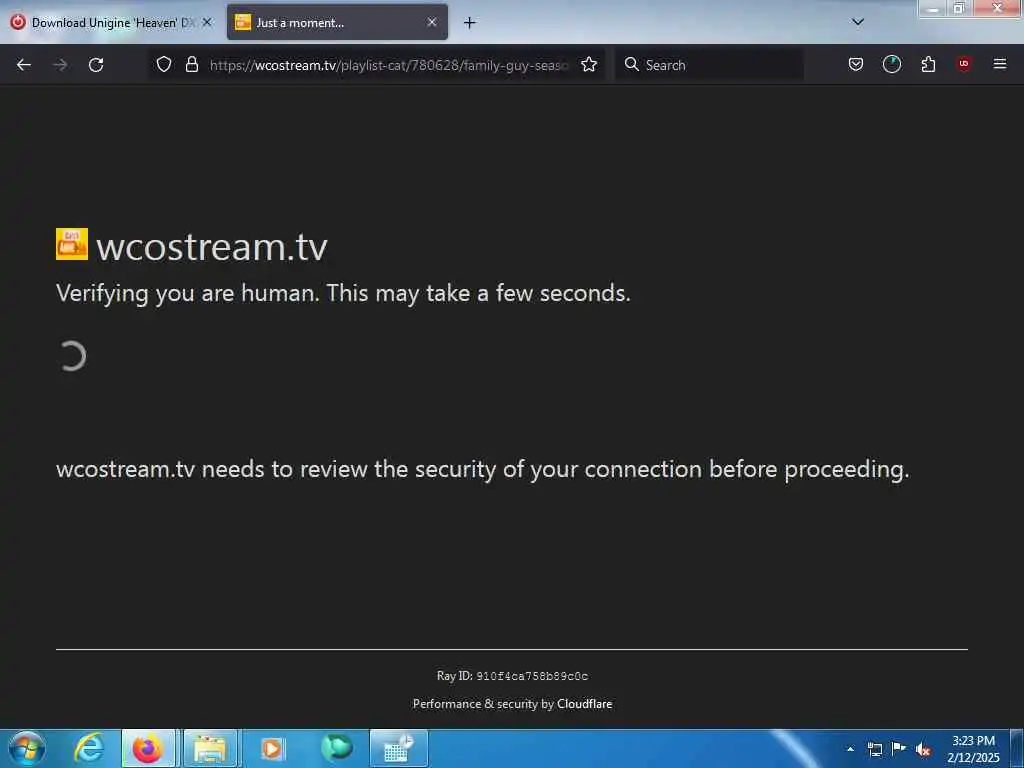The image size is (1024, 768).
Task: Restore down the Firefox window
Action: click(x=959, y=8)
